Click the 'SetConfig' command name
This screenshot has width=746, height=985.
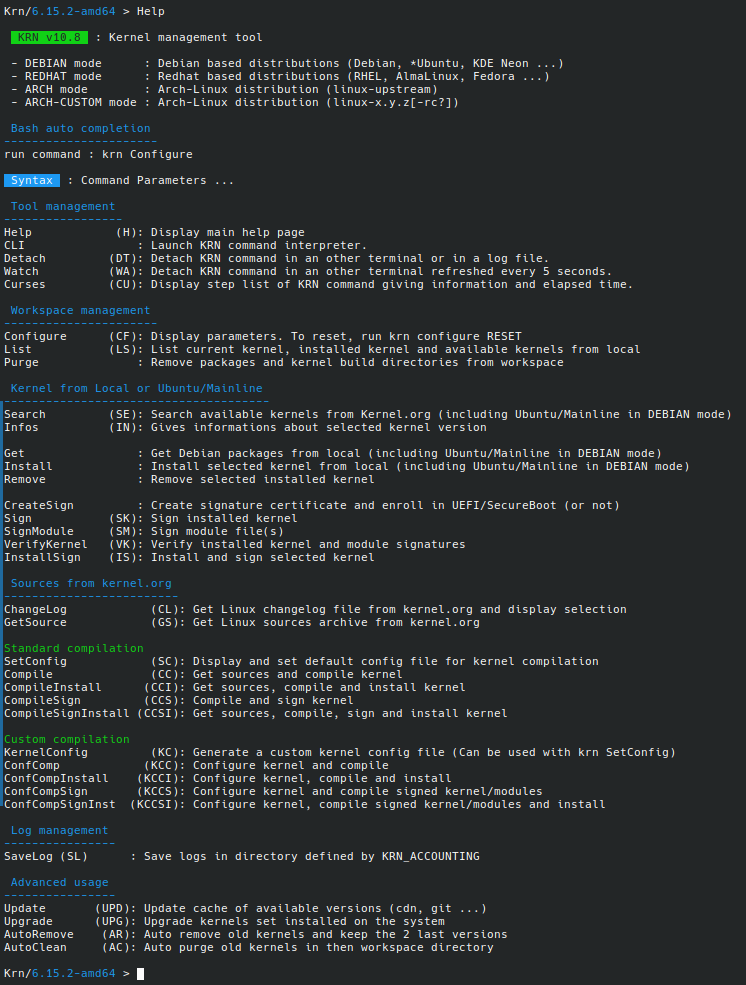(35, 661)
